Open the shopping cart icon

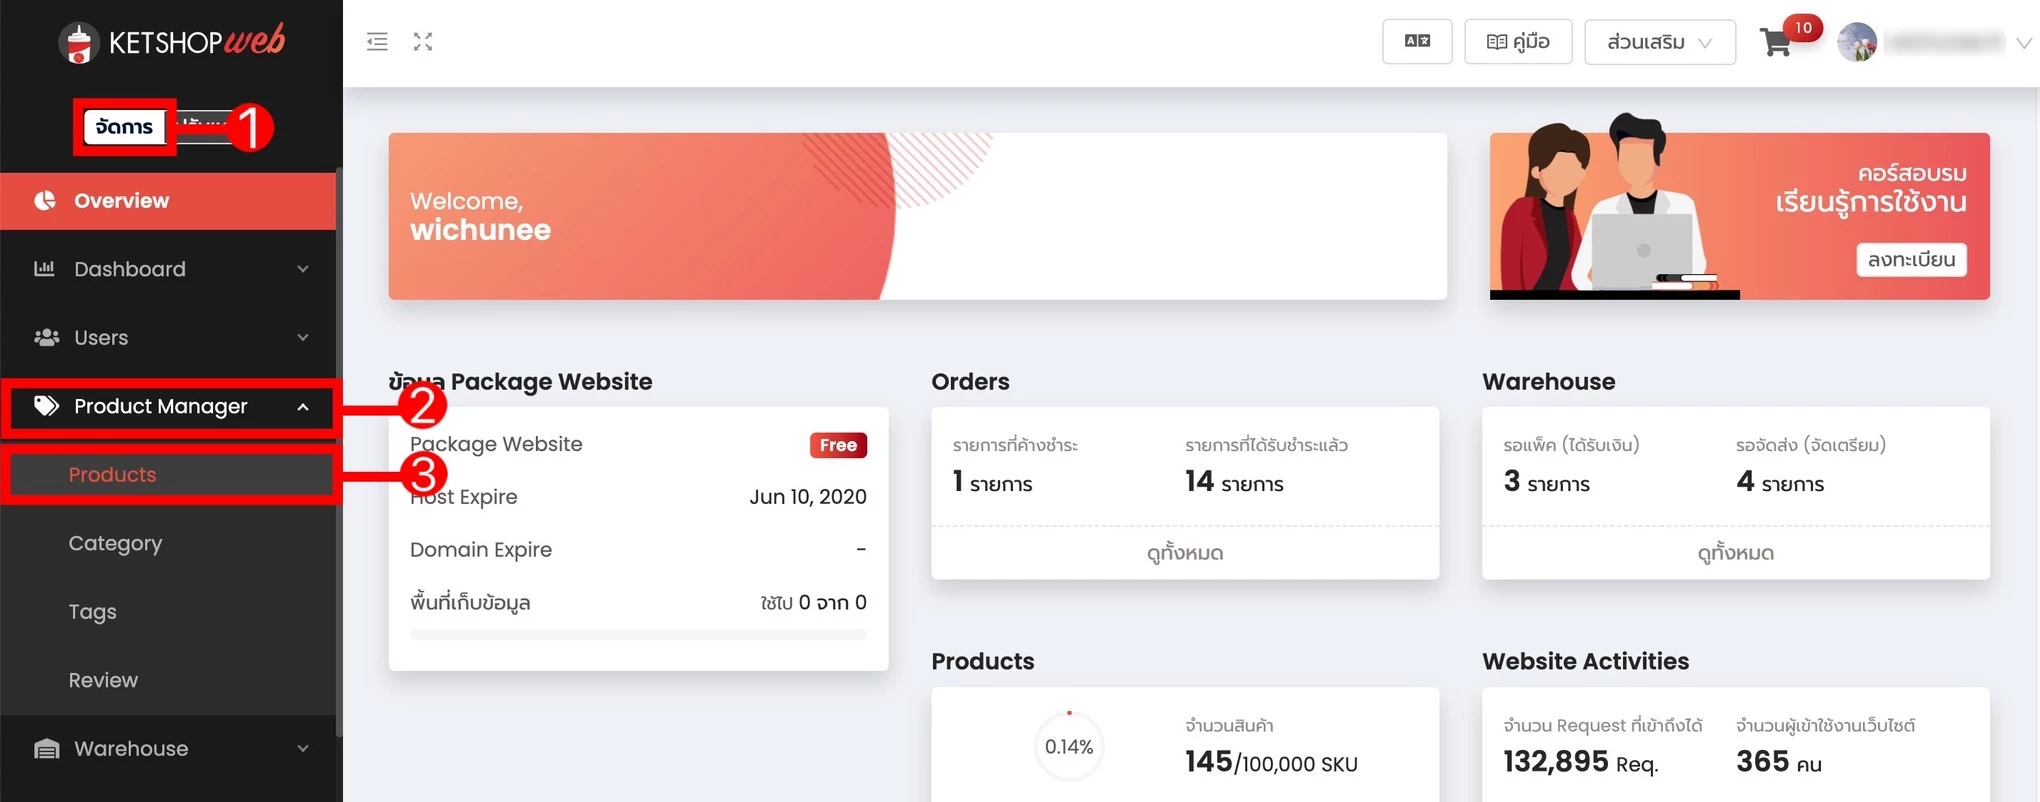click(1776, 43)
